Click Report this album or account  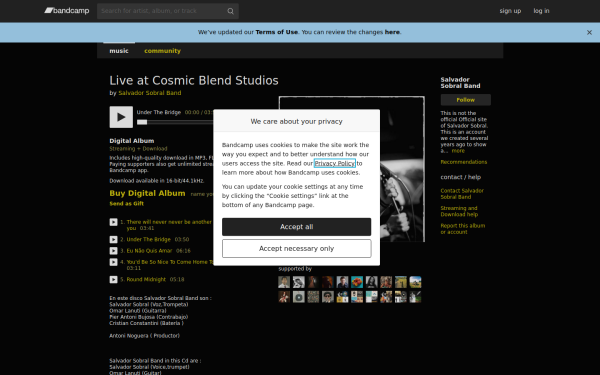pyautogui.click(x=463, y=229)
